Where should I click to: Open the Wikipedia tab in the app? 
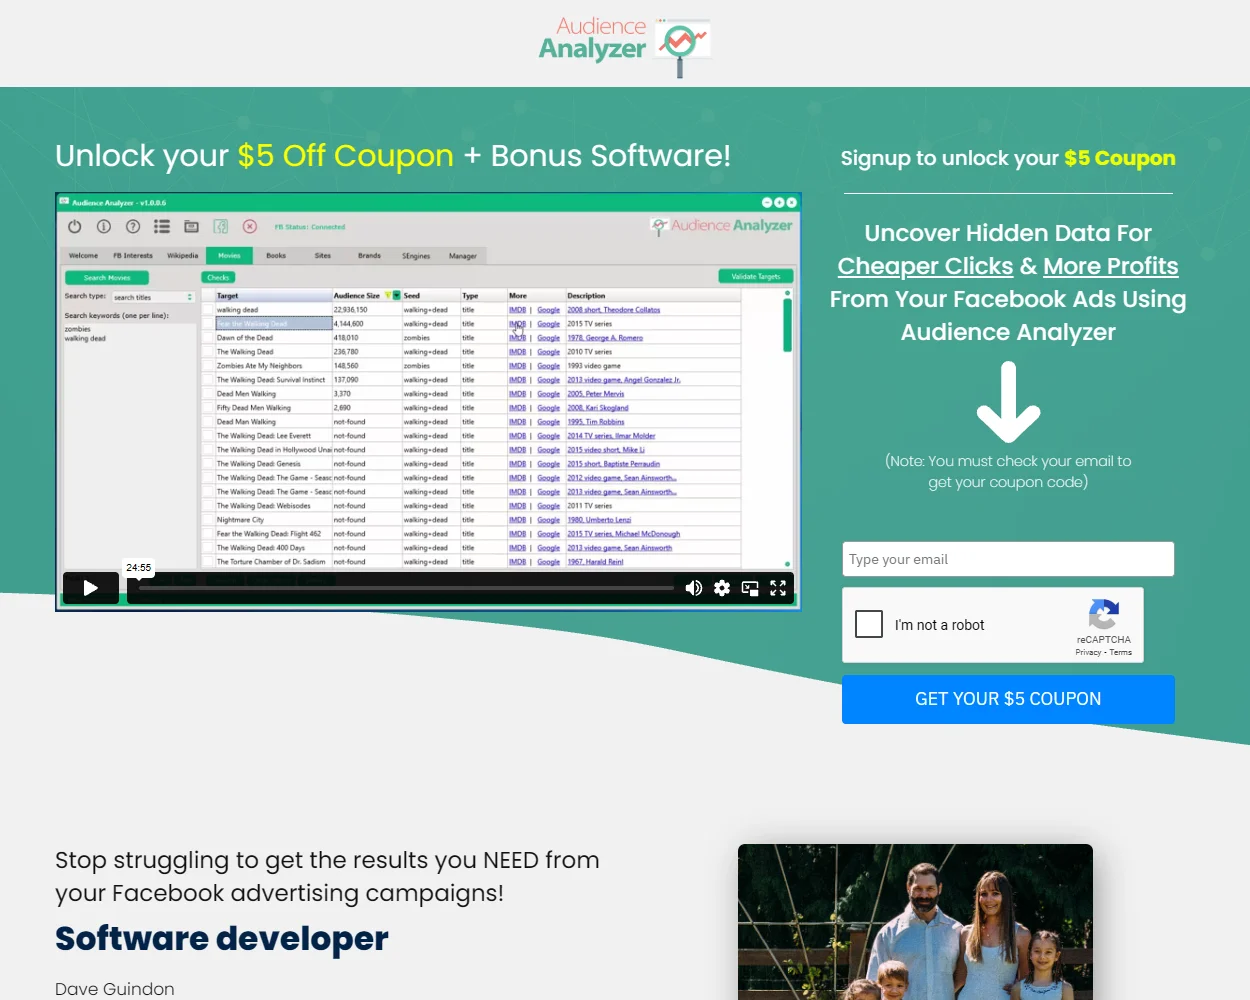click(182, 255)
